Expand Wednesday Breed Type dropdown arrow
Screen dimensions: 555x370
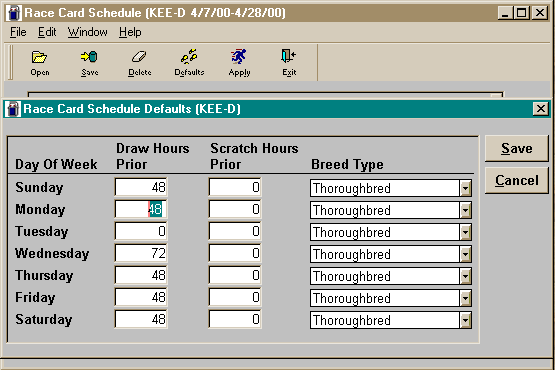pos(465,254)
